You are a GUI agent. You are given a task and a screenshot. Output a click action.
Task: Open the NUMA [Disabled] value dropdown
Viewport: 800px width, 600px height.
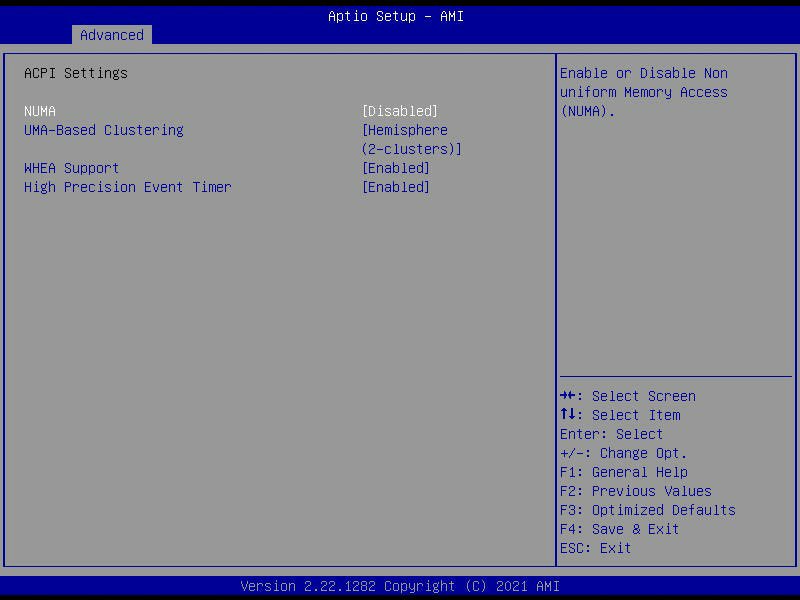[399, 111]
